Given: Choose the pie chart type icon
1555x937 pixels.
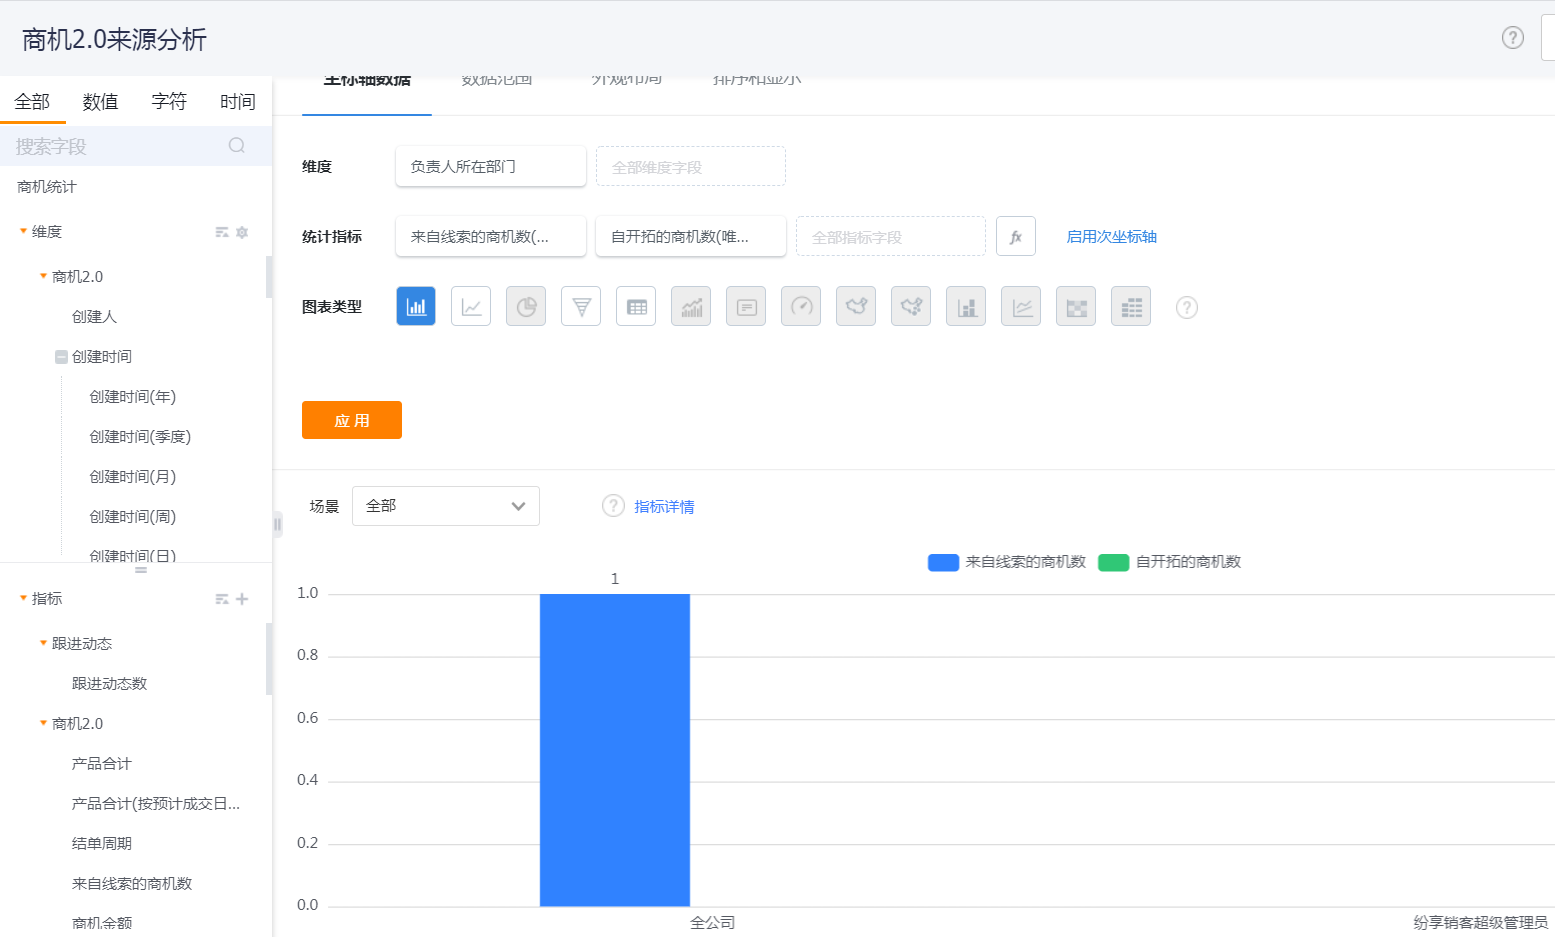Looking at the screenshot, I should click(x=526, y=307).
